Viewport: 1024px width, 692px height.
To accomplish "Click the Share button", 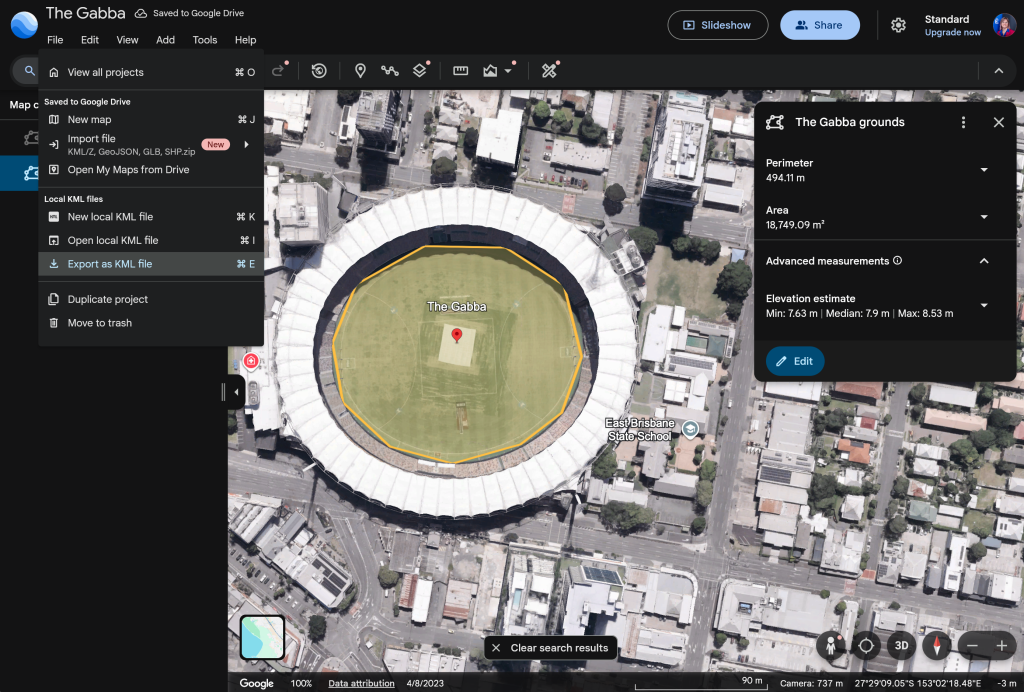I will coord(819,25).
